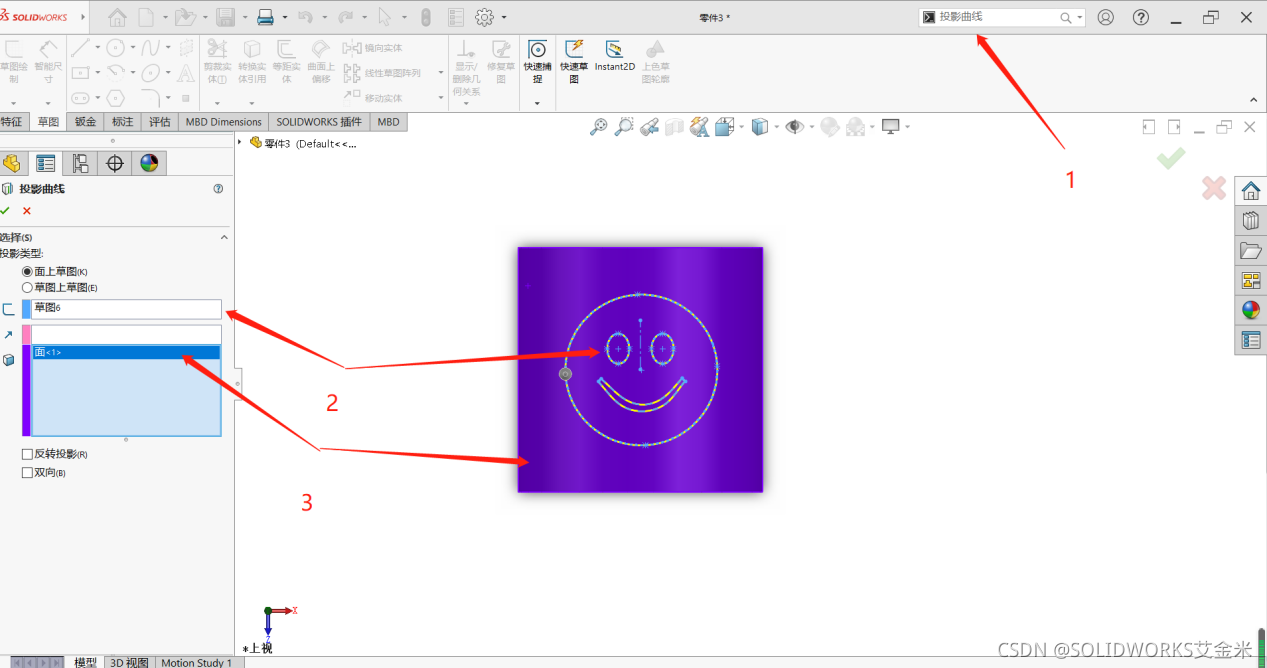Click the 草图6 sketch selection field
The image size is (1267, 668).
[126, 308]
